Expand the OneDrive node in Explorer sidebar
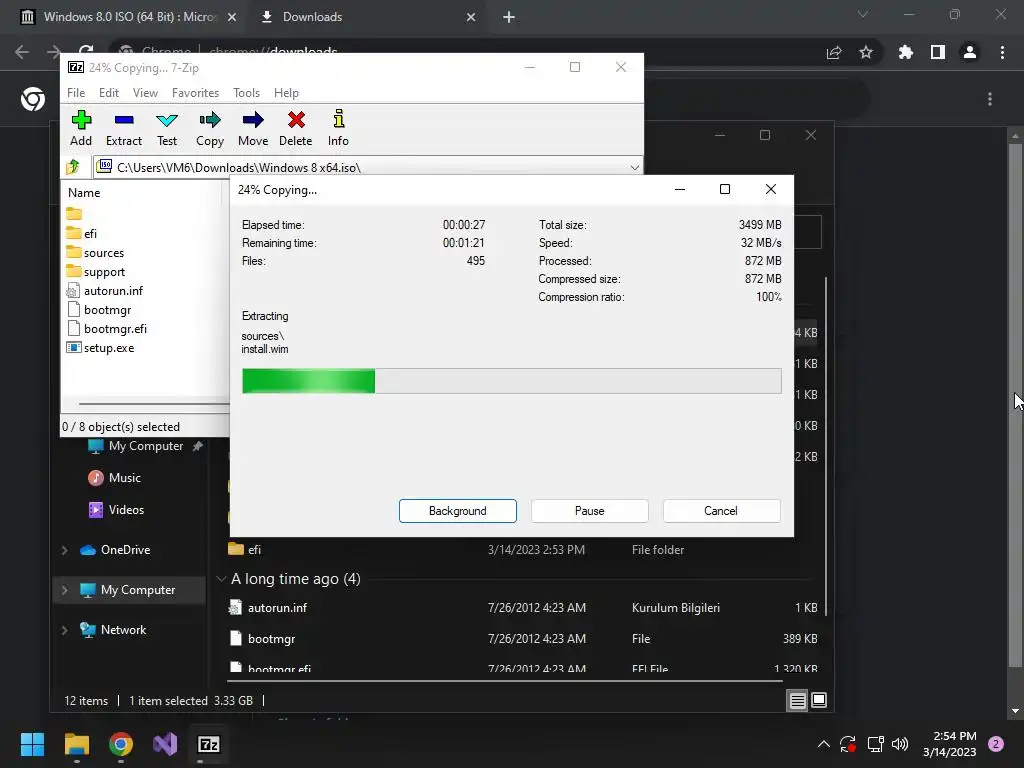This screenshot has height=768, width=1024. pos(64,550)
